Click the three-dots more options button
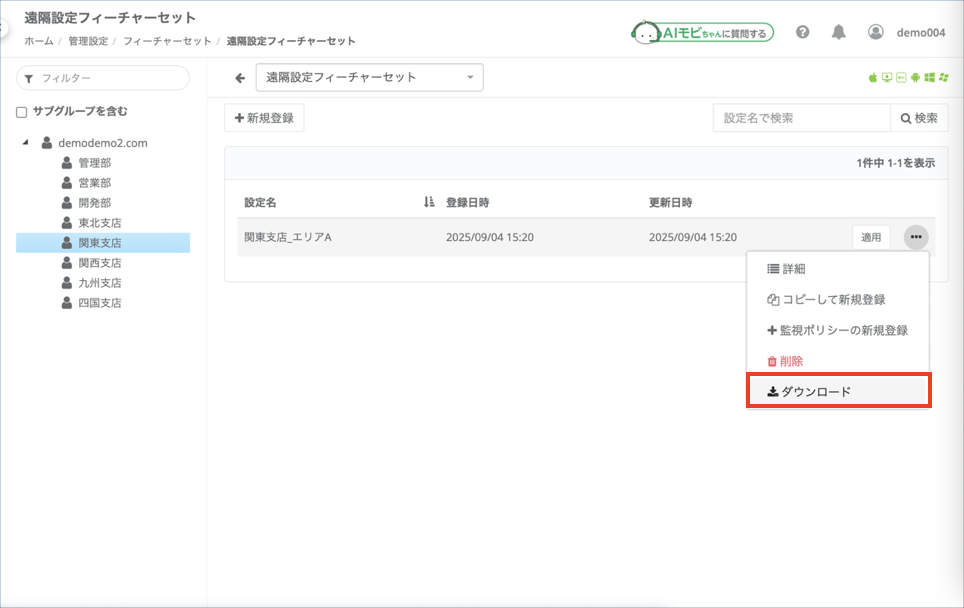Image resolution: width=964 pixels, height=608 pixels. [x=916, y=237]
